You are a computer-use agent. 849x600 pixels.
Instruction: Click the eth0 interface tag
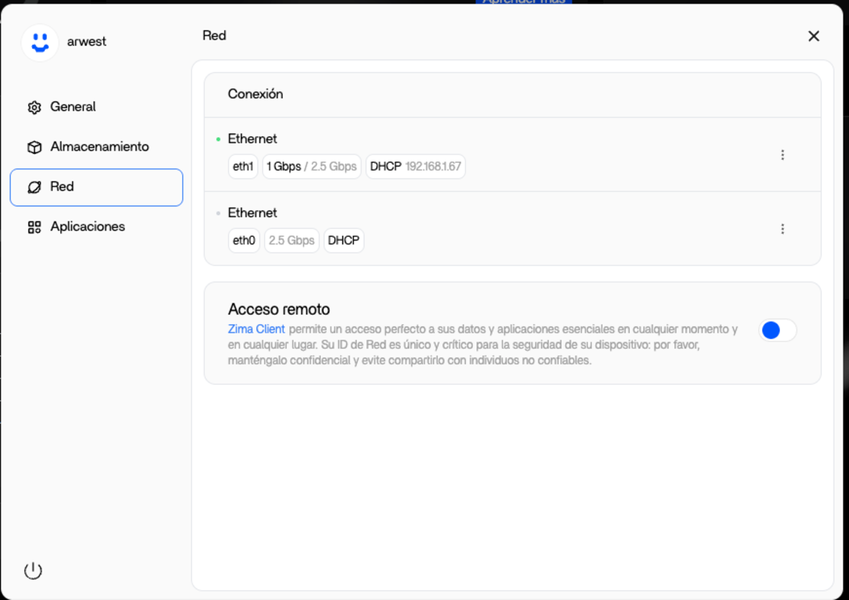[243, 241]
